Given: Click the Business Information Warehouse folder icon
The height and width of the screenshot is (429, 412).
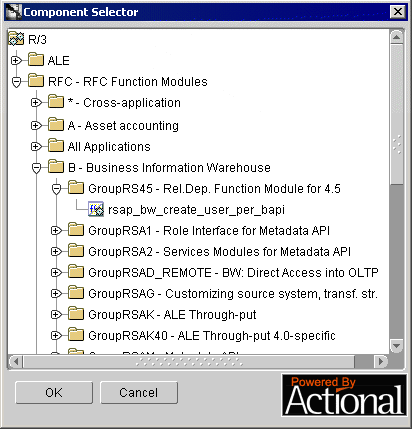Looking at the screenshot, I should tap(56, 167).
